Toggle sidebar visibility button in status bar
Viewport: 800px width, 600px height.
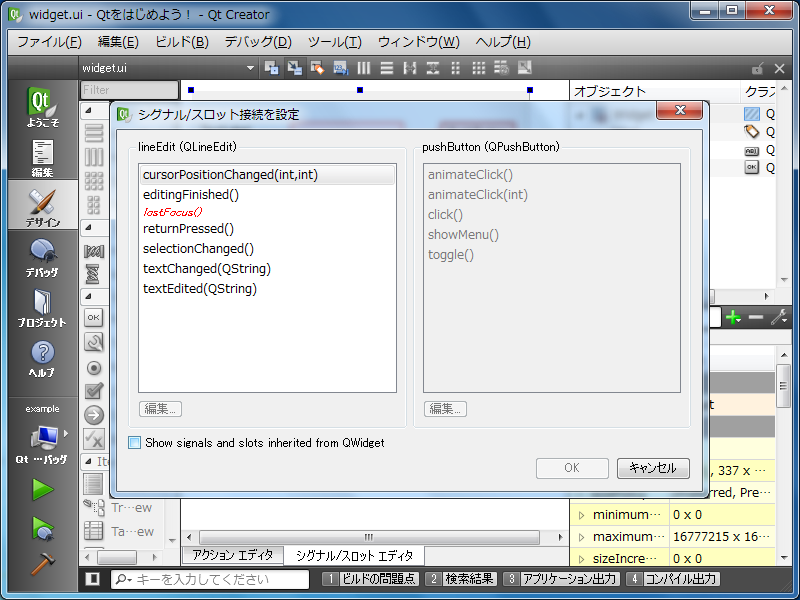point(92,579)
